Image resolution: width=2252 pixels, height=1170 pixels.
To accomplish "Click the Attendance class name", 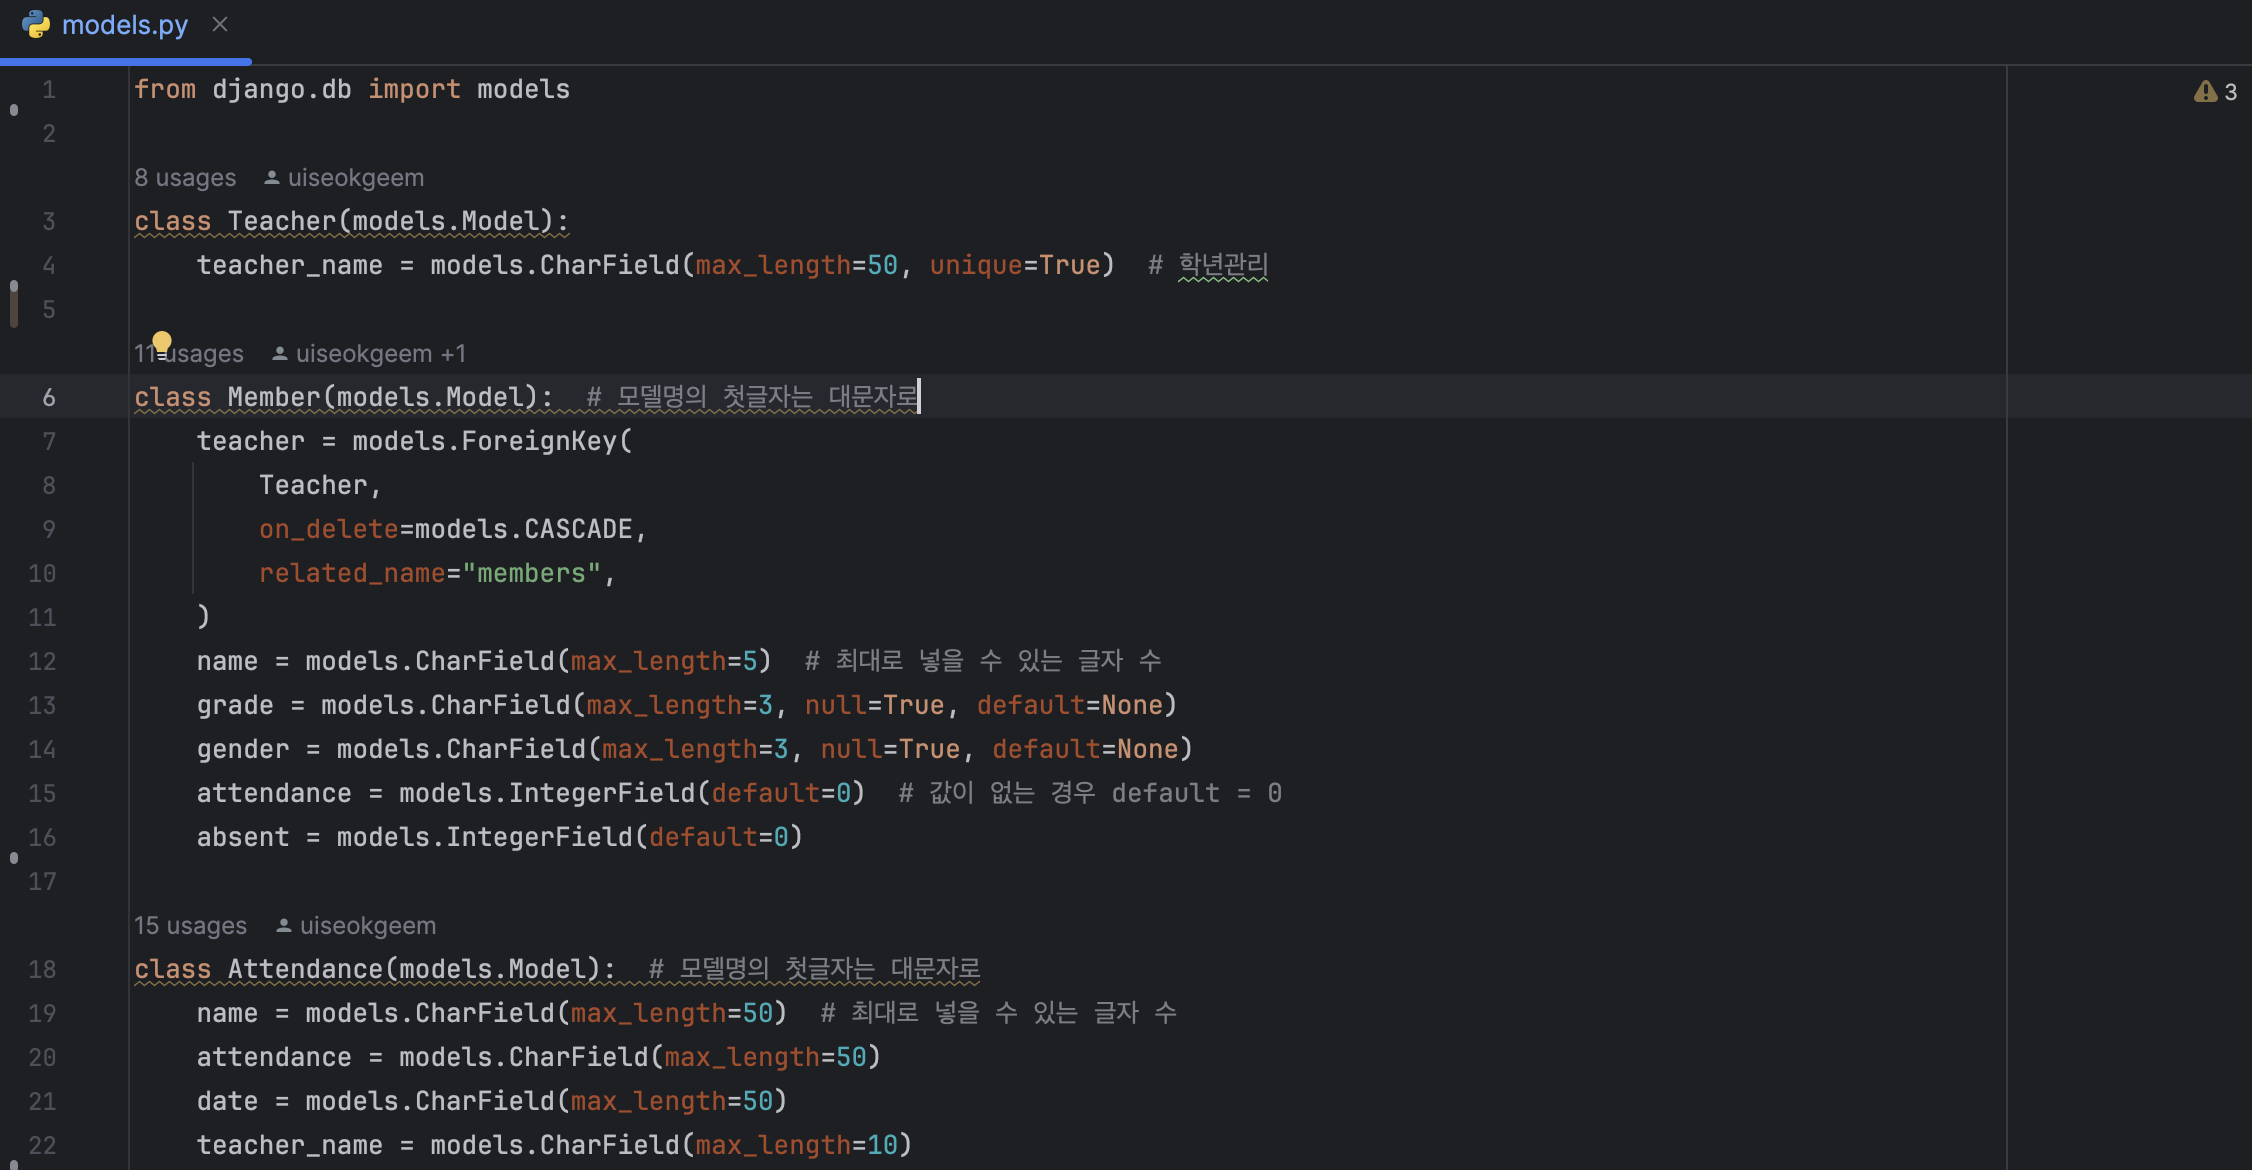I will point(305,970).
